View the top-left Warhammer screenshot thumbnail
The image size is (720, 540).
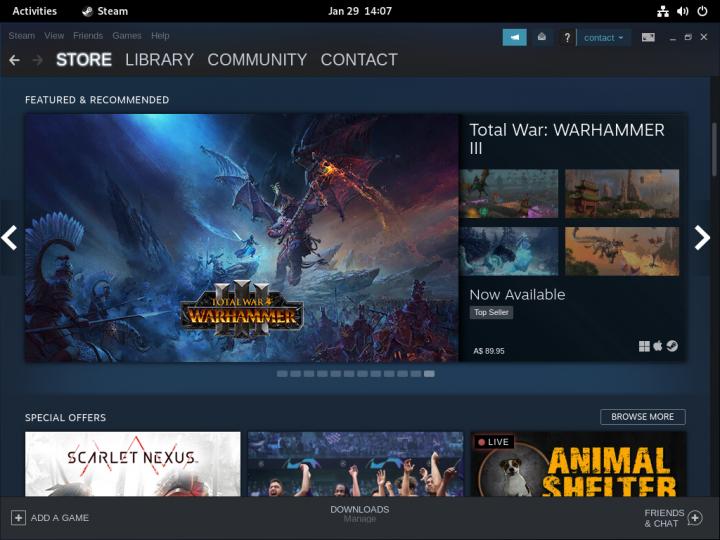coord(509,193)
